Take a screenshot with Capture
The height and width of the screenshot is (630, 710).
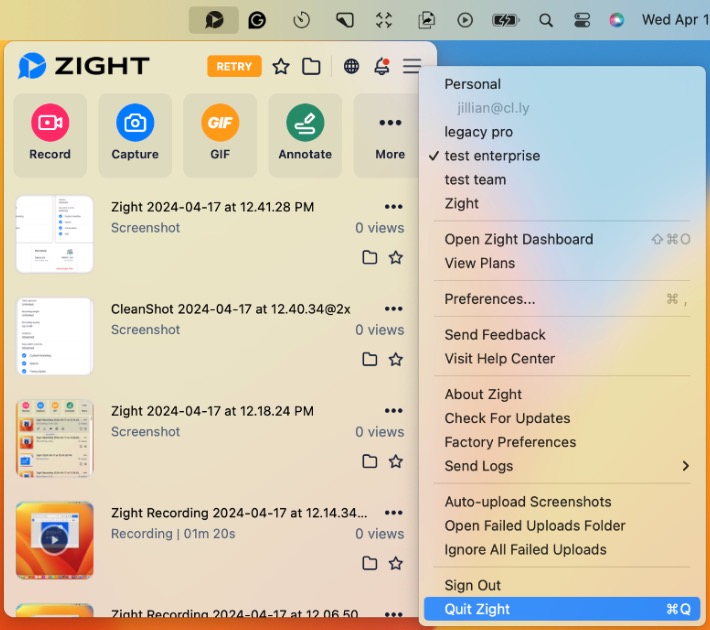135,135
